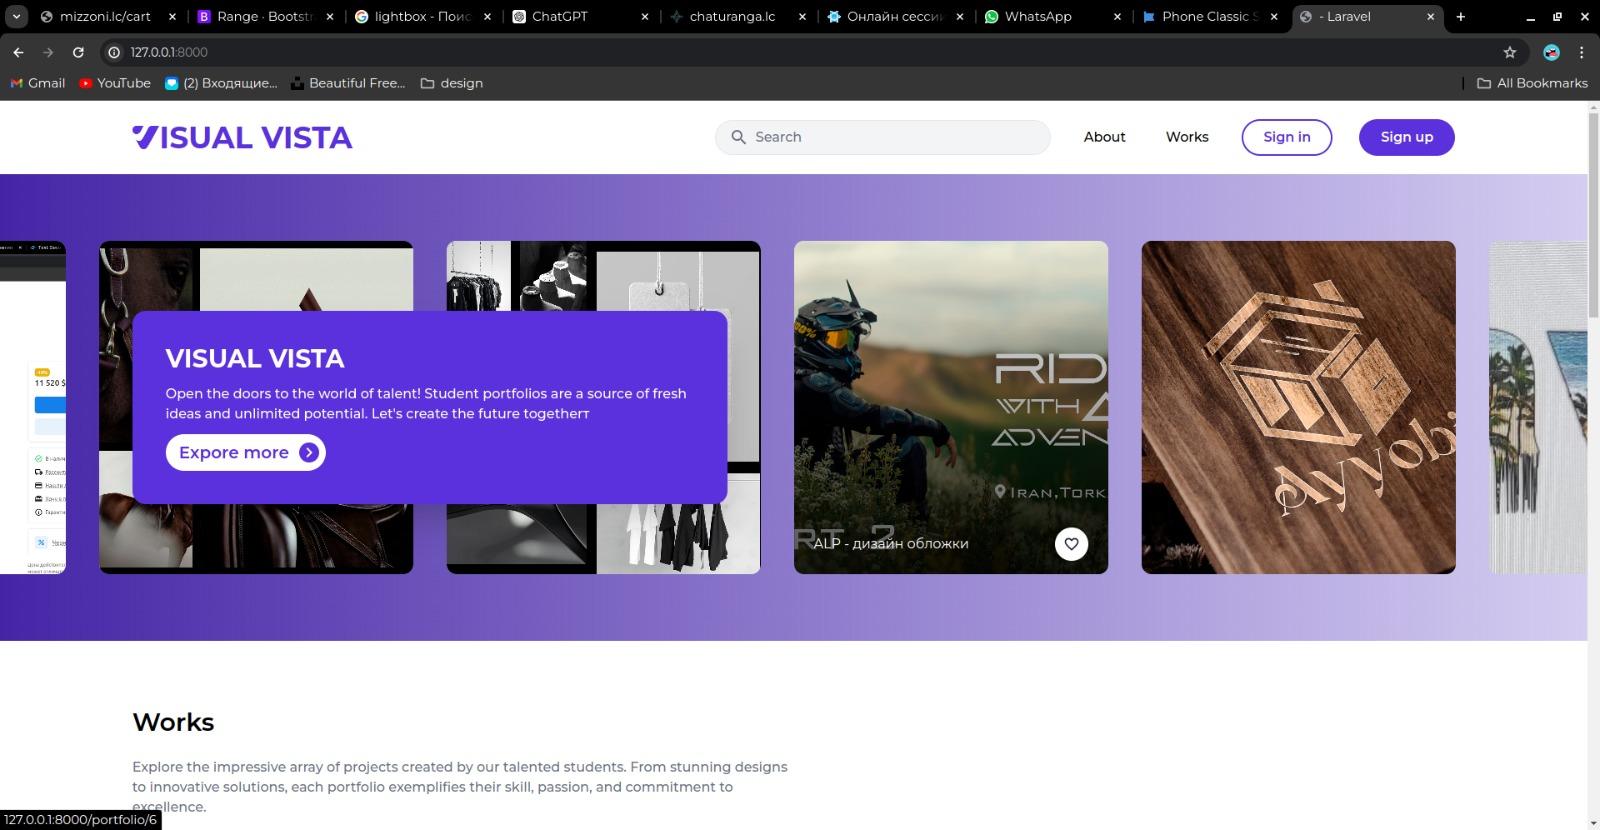Open the wooden logo portfolio card

tap(1298, 407)
